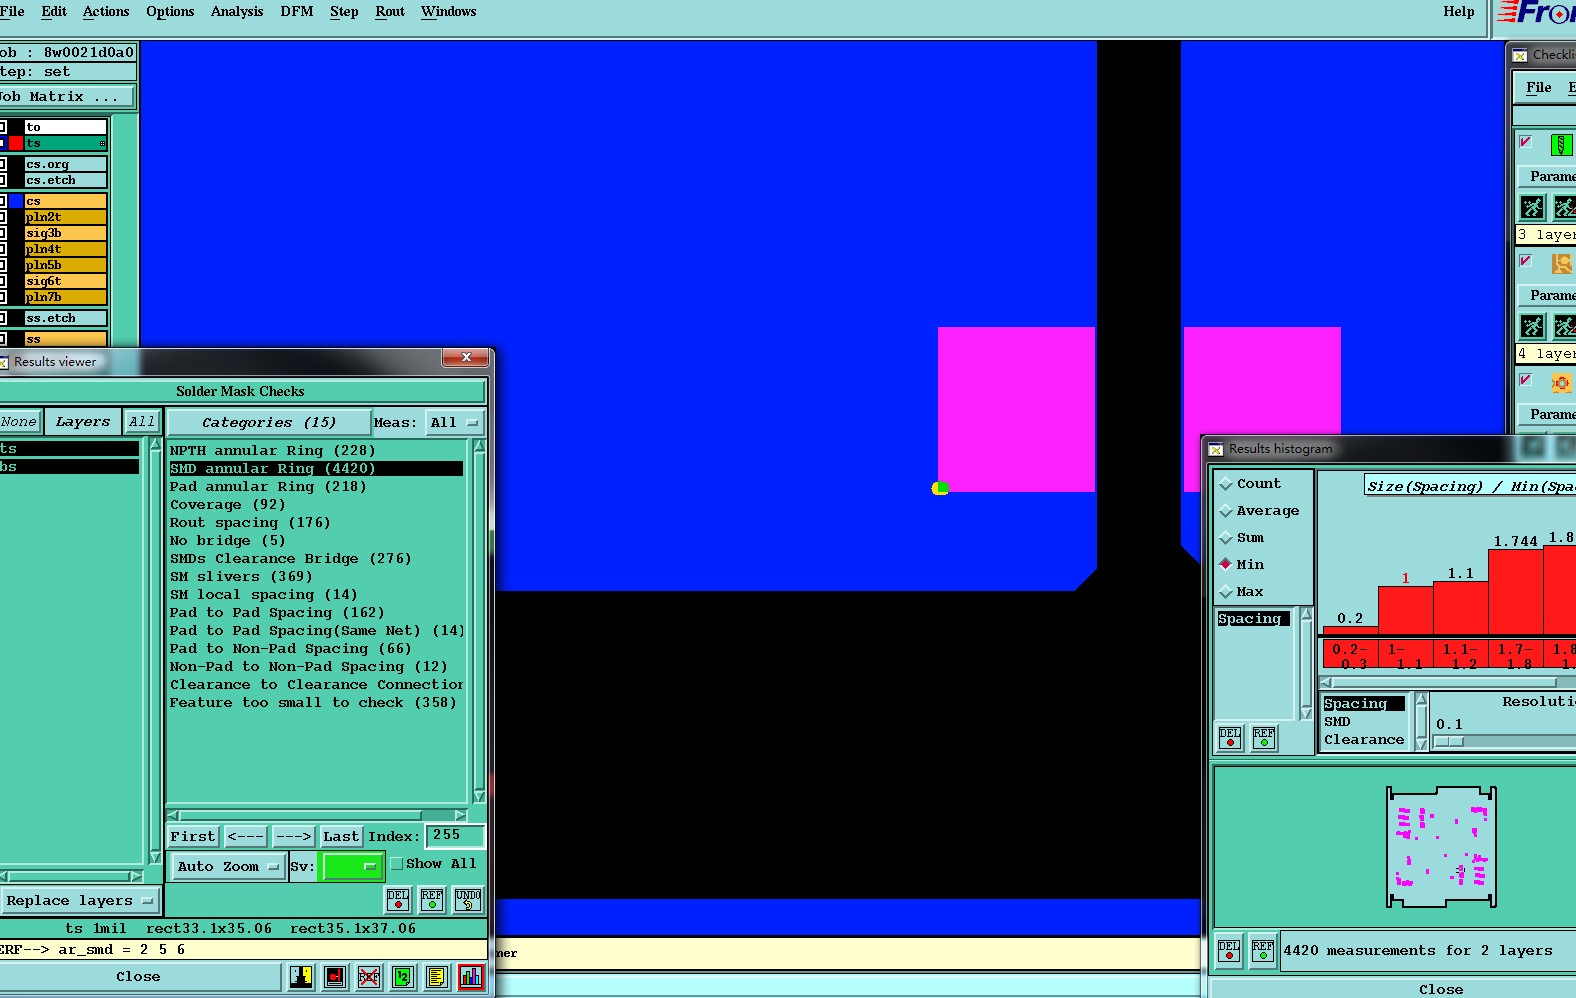The height and width of the screenshot is (998, 1576).
Task: Toggle checklist checkbox beside orange figure icon
Action: [x=1526, y=261]
